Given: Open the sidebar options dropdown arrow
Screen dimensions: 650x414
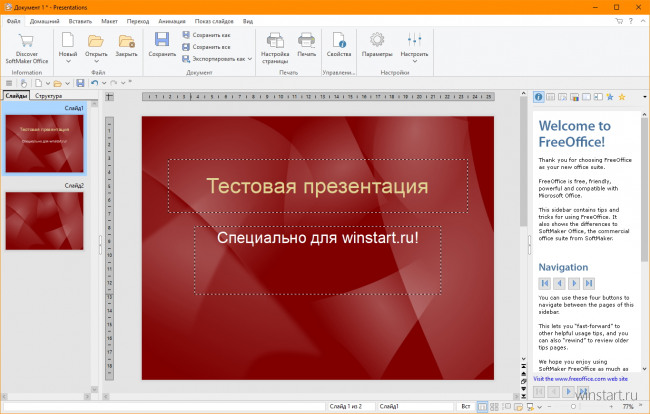Looking at the screenshot, I should click(645, 97).
